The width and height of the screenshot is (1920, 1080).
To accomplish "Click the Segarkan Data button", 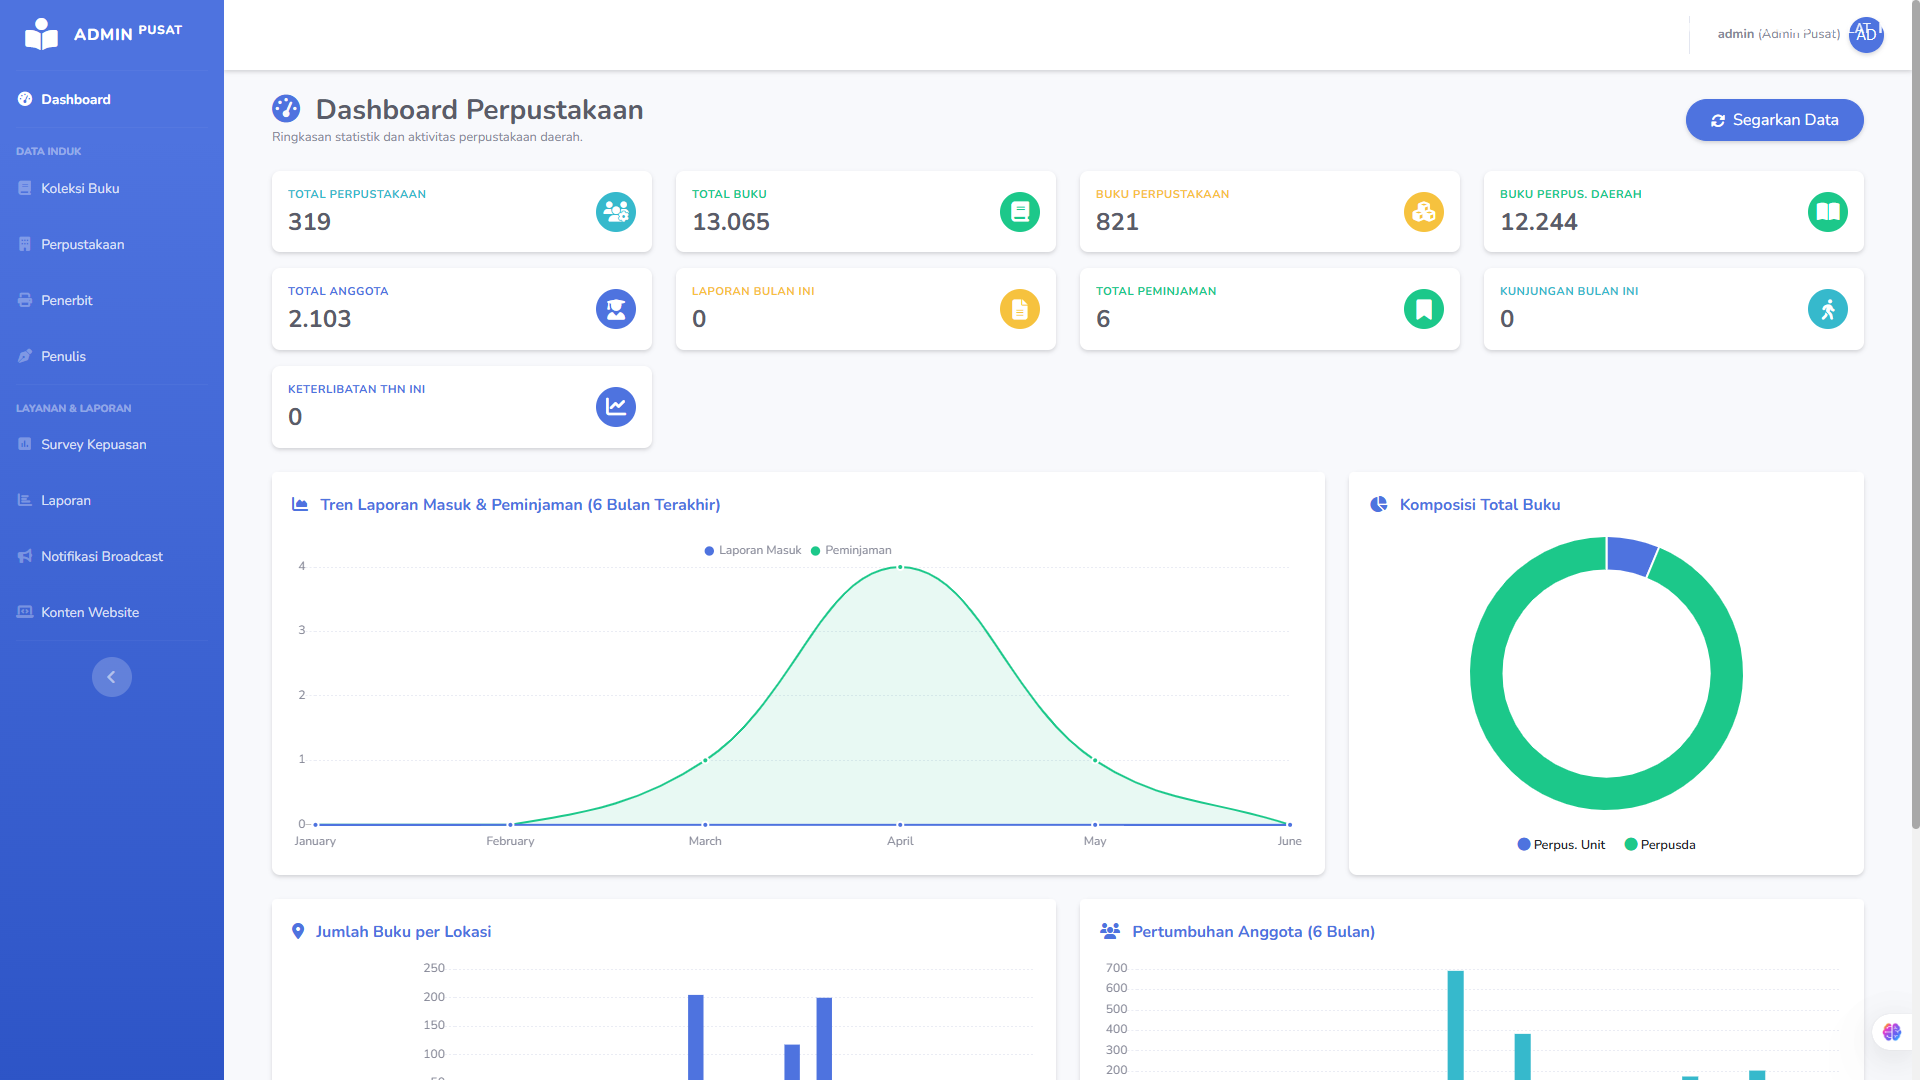I will coord(1774,120).
